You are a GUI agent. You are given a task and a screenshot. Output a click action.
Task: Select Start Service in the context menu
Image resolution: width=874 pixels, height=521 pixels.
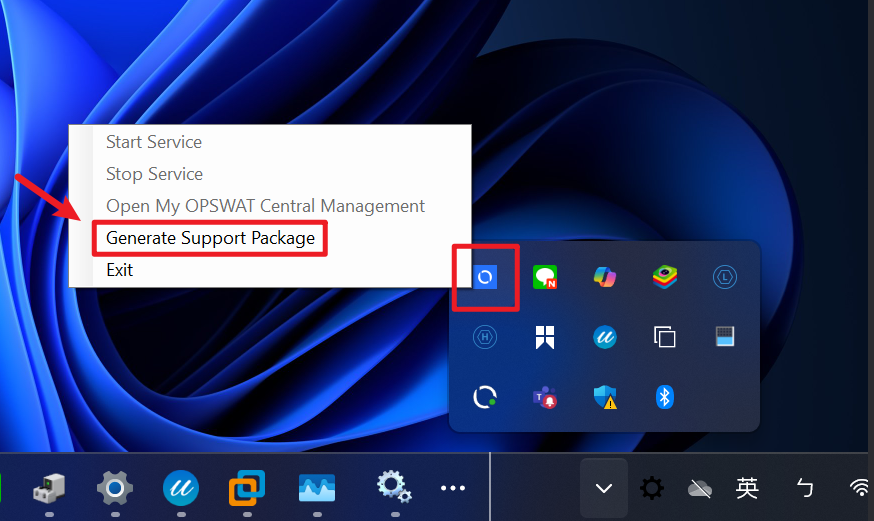(154, 142)
